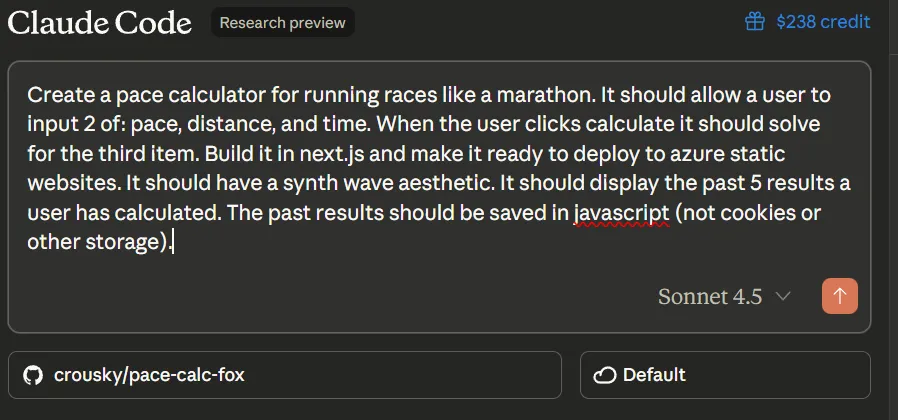
Task: Click the Claude Code title
Action: [x=99, y=22]
